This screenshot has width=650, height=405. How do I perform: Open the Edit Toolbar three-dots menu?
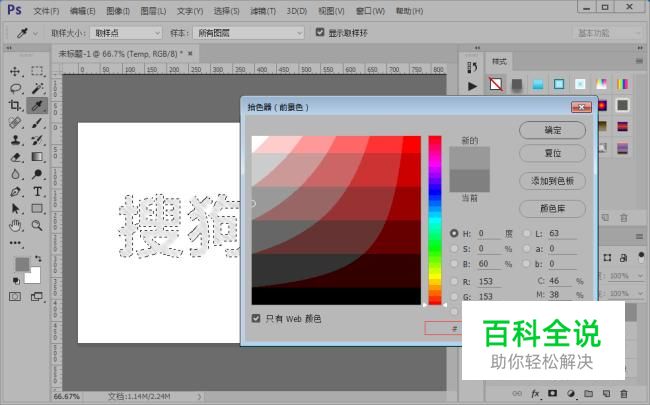coord(15,243)
